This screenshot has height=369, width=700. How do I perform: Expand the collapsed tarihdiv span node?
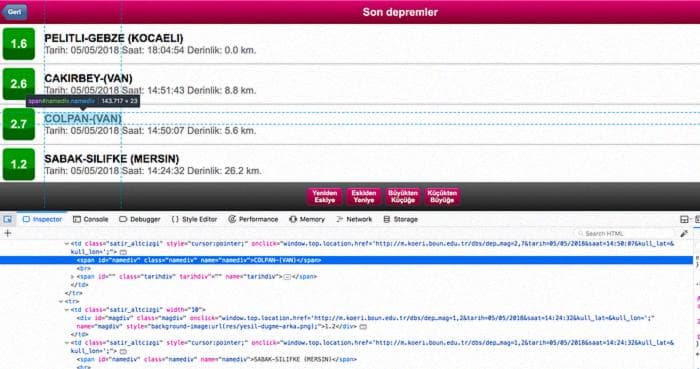click(x=72, y=277)
